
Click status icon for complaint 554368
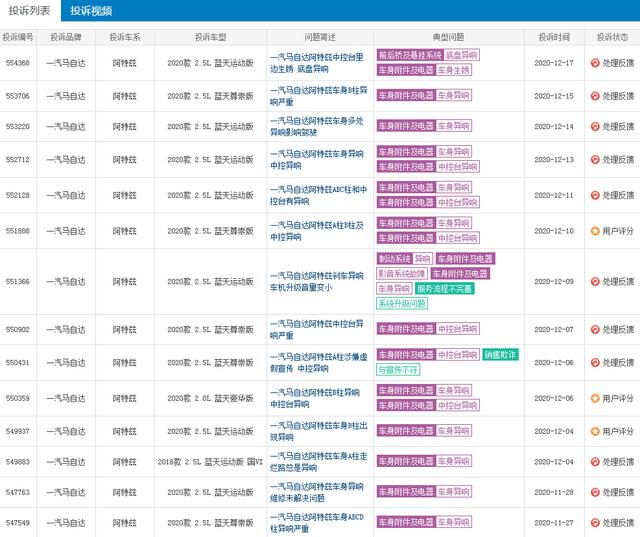click(595, 63)
